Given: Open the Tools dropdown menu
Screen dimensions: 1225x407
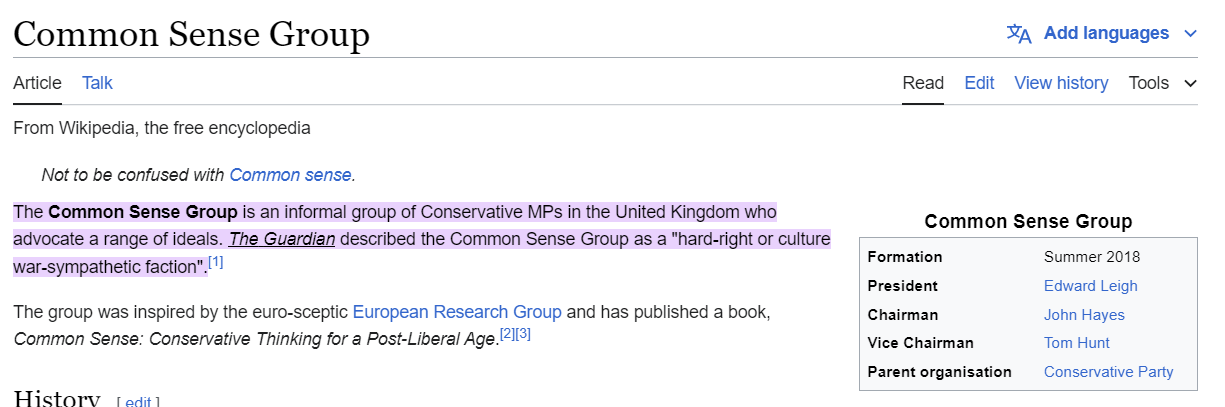Looking at the screenshot, I should pyautogui.click(x=1162, y=83).
